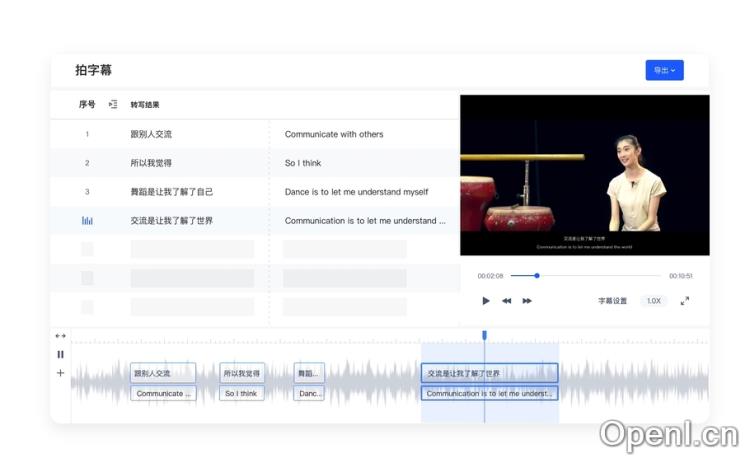Click the timeline playhead marker
This screenshot has width=750, height=458.
tap(485, 335)
